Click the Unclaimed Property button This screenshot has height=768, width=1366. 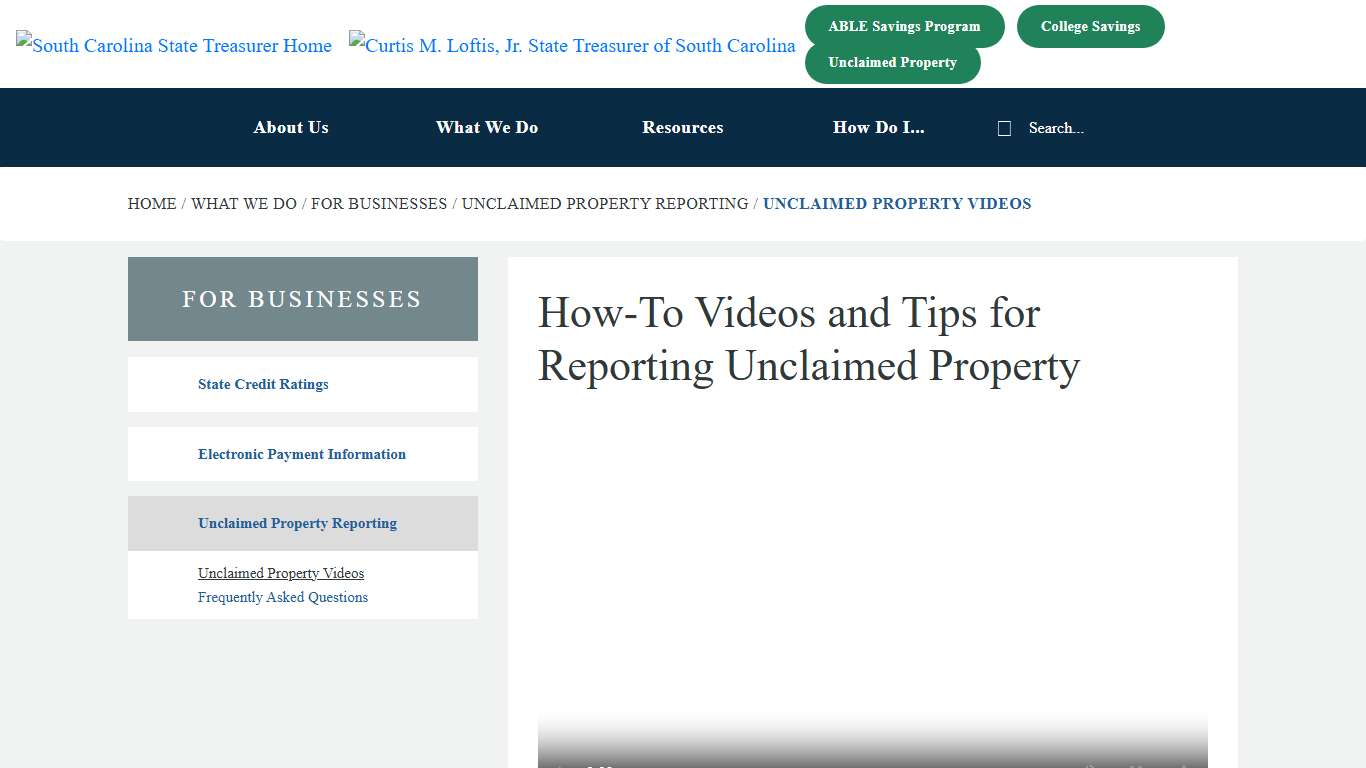point(893,62)
